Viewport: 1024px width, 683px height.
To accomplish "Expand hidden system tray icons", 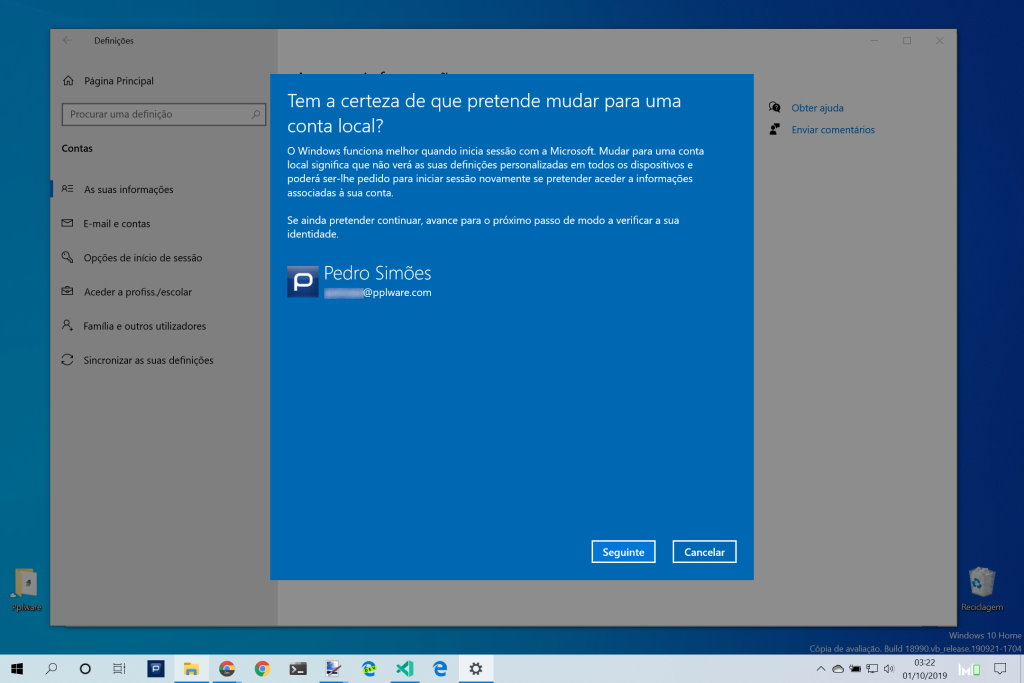I will tap(821, 669).
